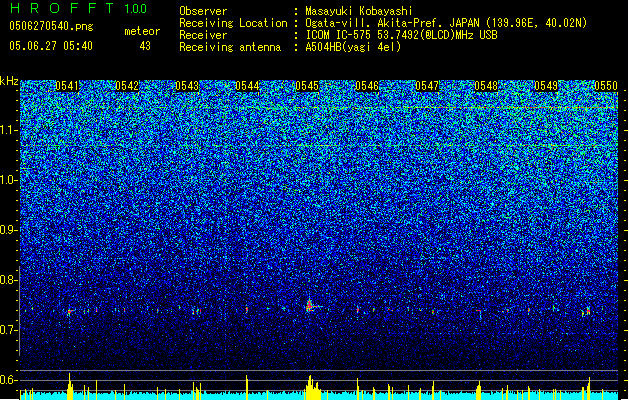Click the meteor label
Screen dimensions: 629x400
142,31
